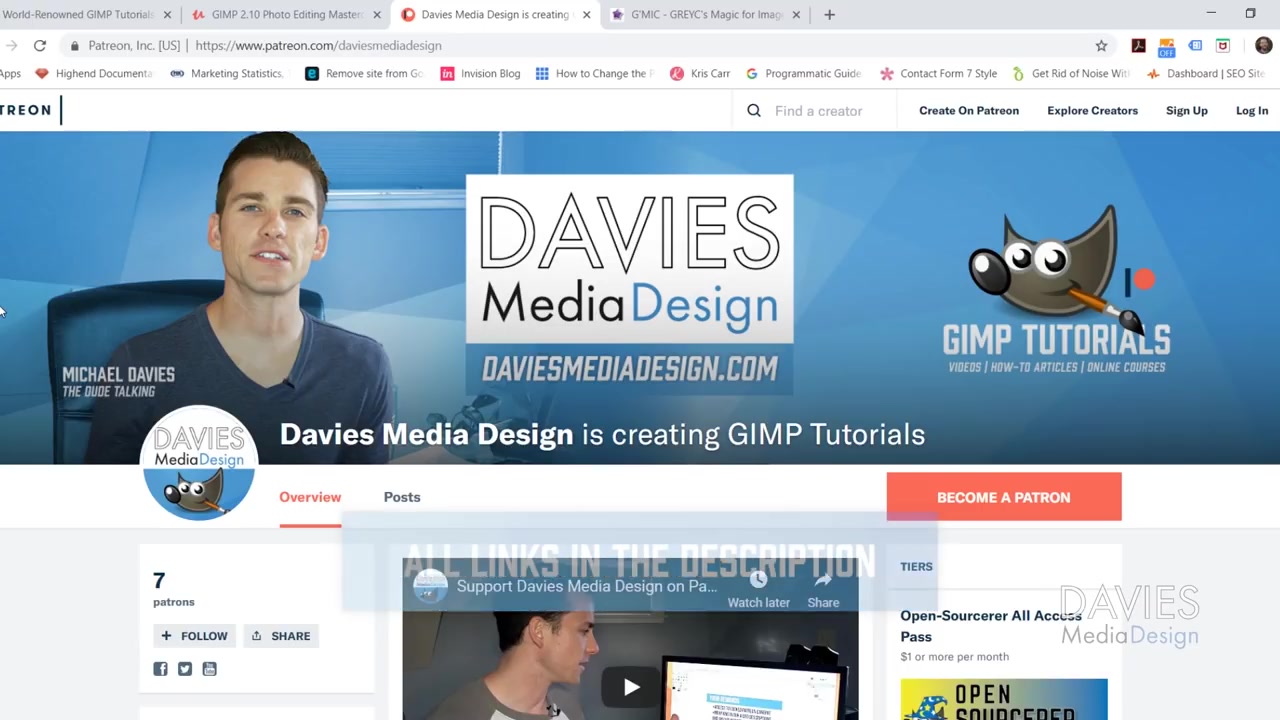The height and width of the screenshot is (720, 1280).
Task: Click Log In in the header
Action: click(x=1251, y=110)
